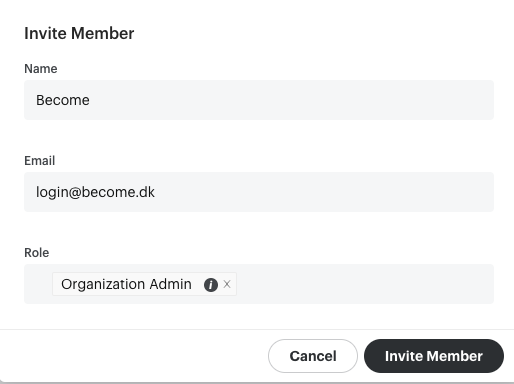Click the Invite Member submit button

tap(434, 356)
